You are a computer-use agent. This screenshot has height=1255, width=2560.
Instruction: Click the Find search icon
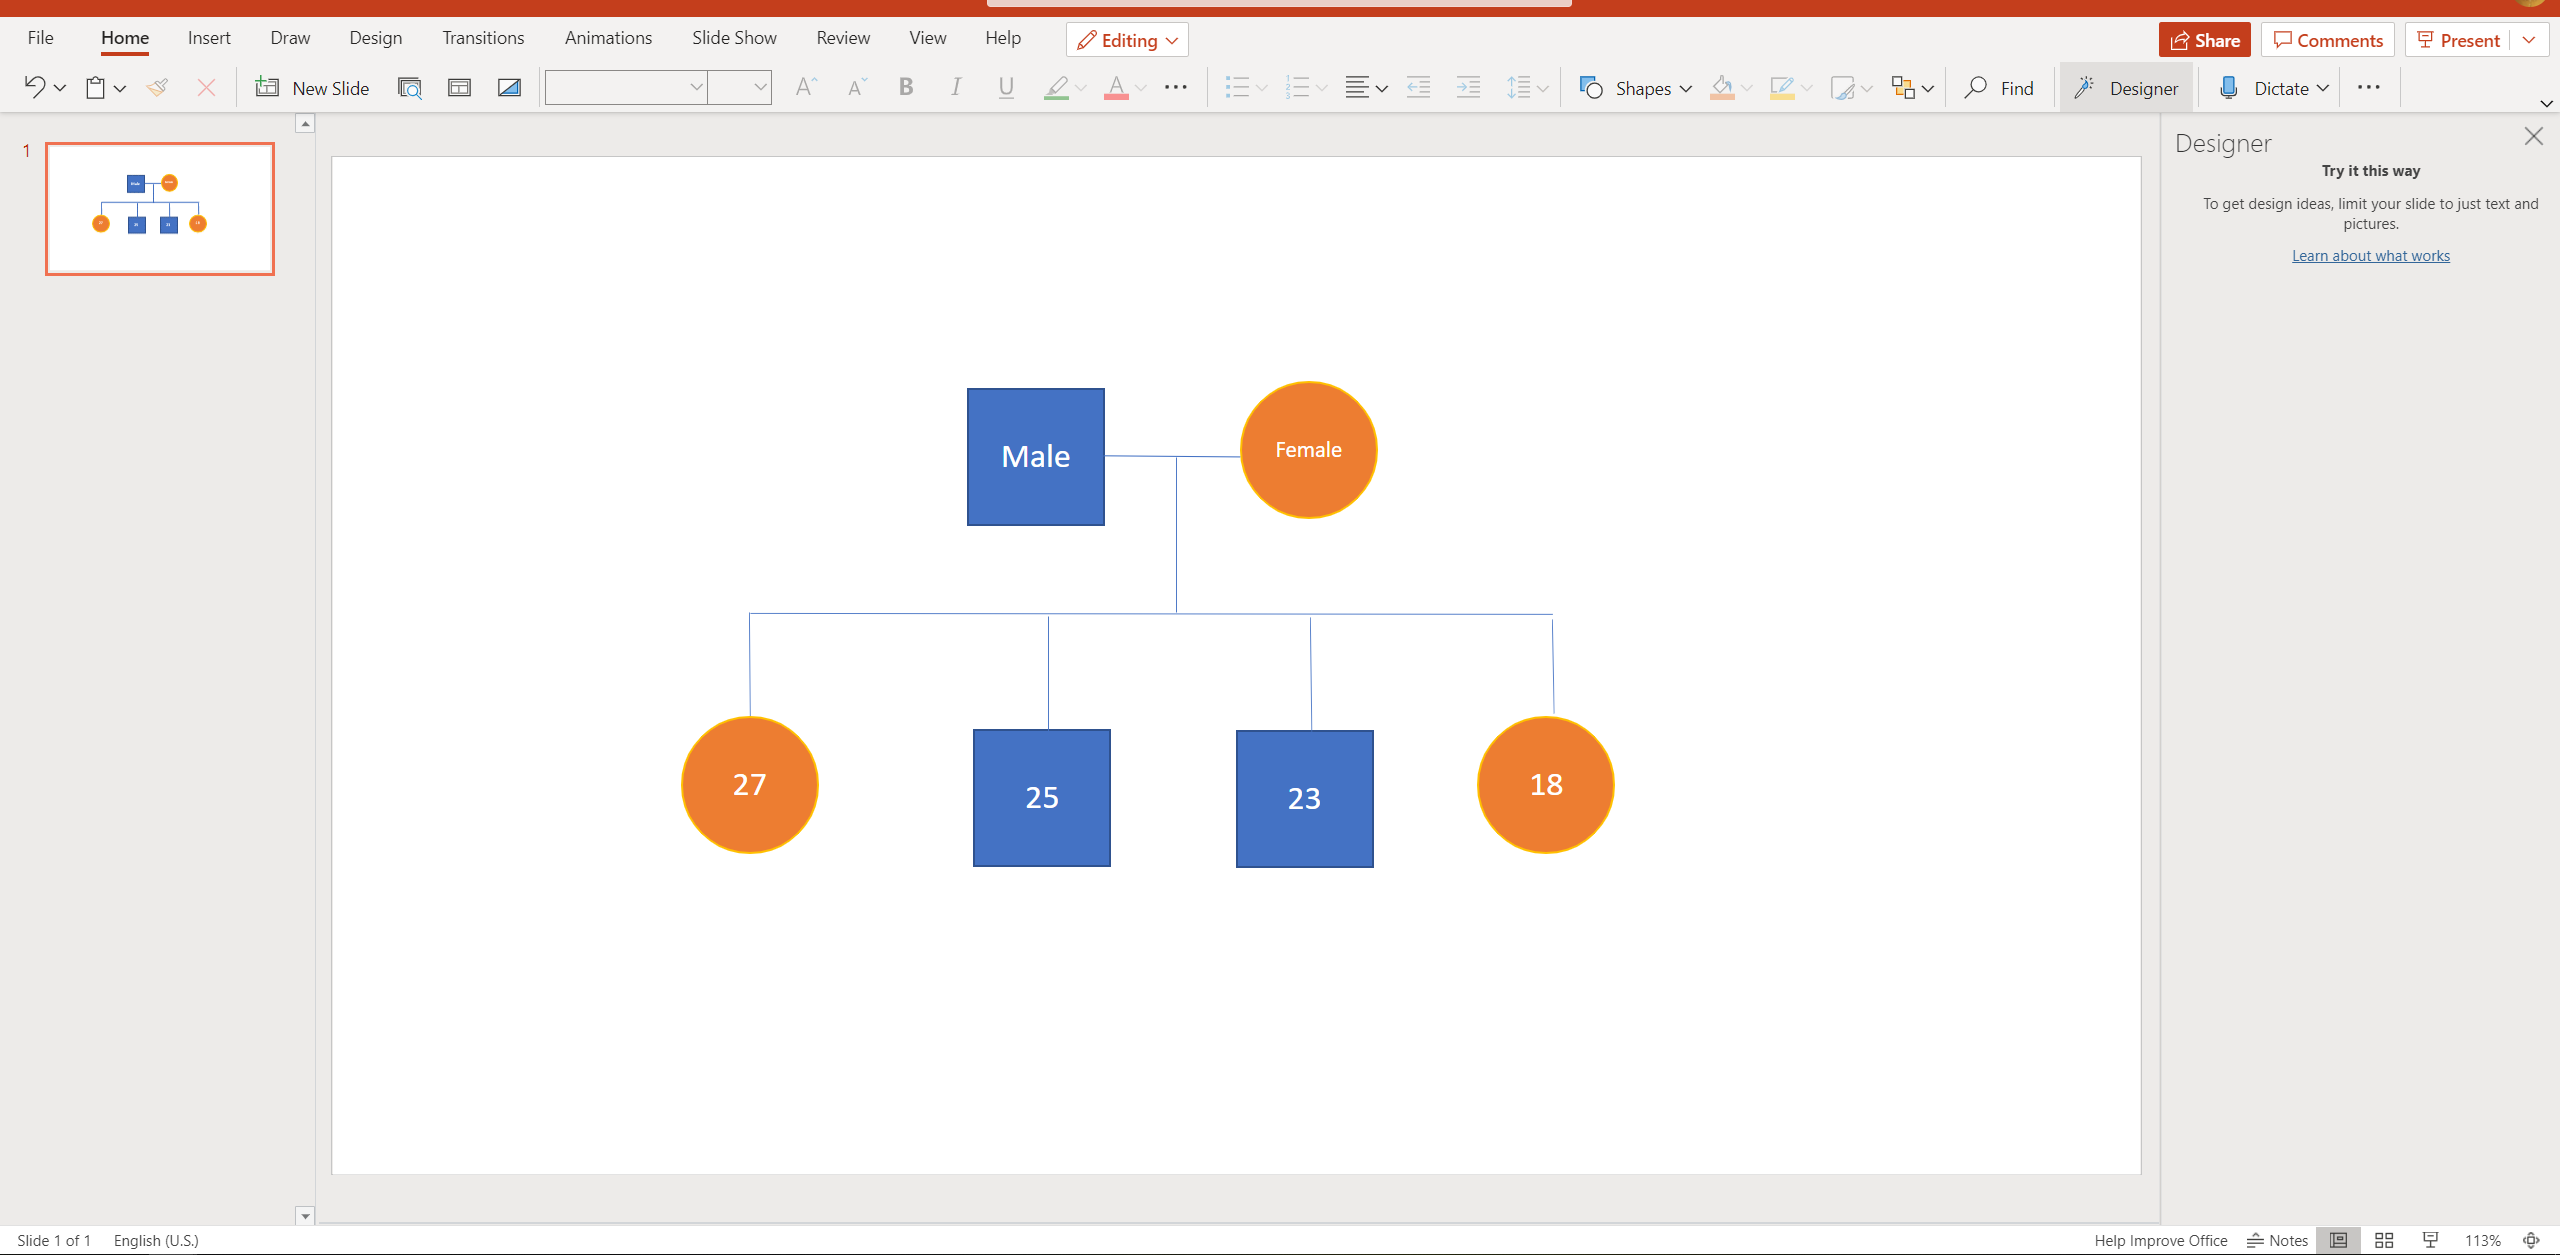tap(1976, 86)
